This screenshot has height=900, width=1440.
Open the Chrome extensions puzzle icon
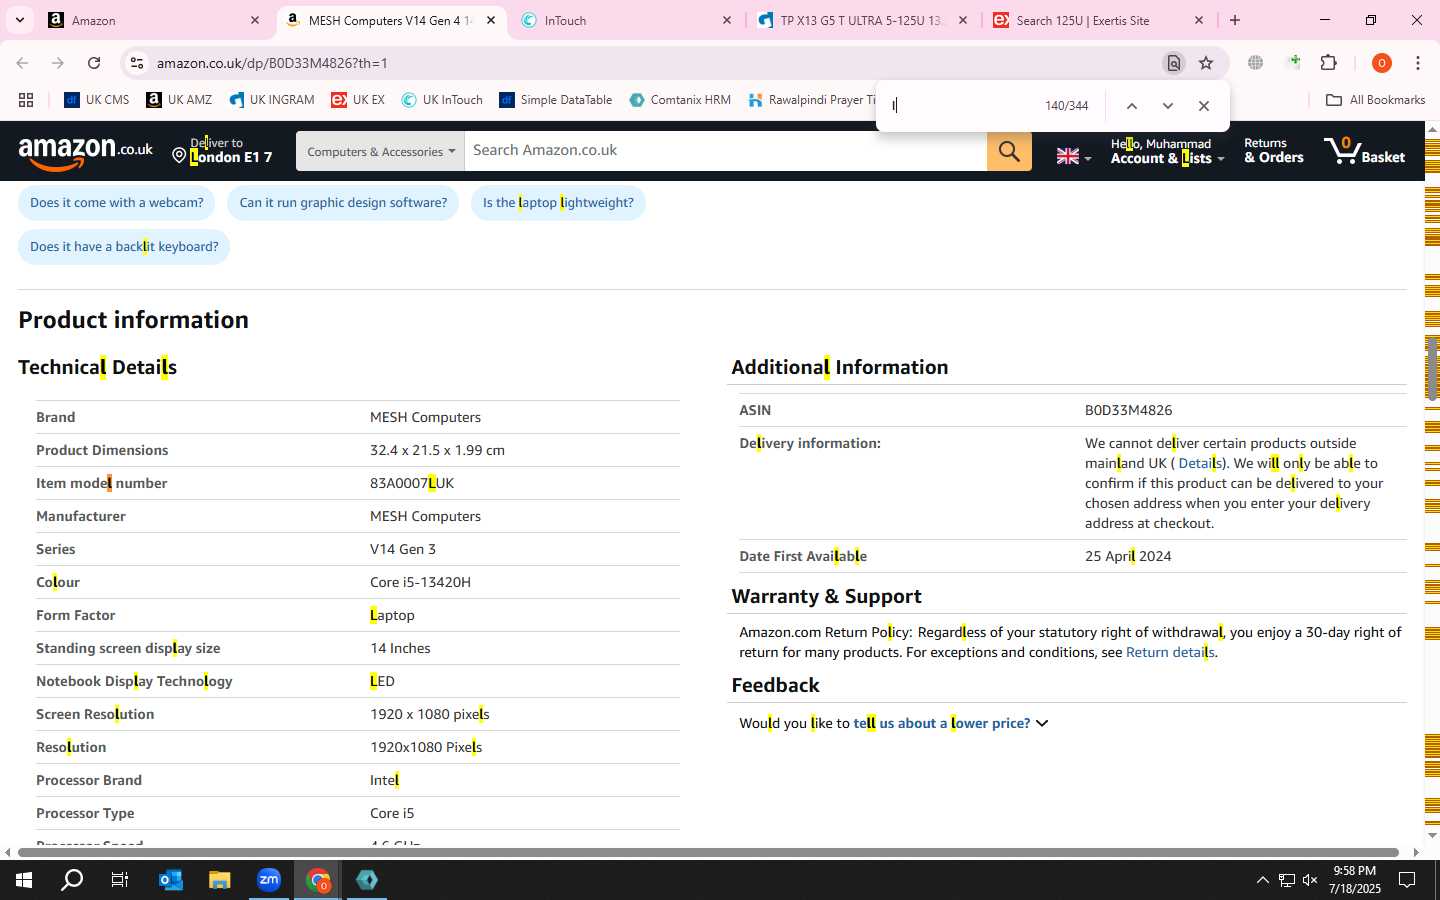[x=1329, y=63]
